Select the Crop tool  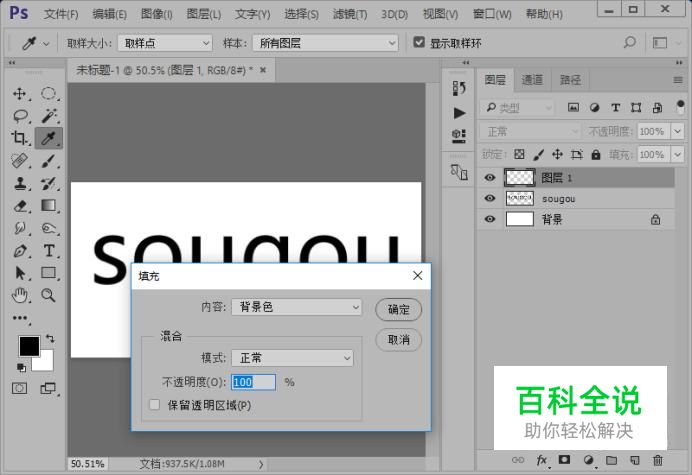tap(19, 138)
